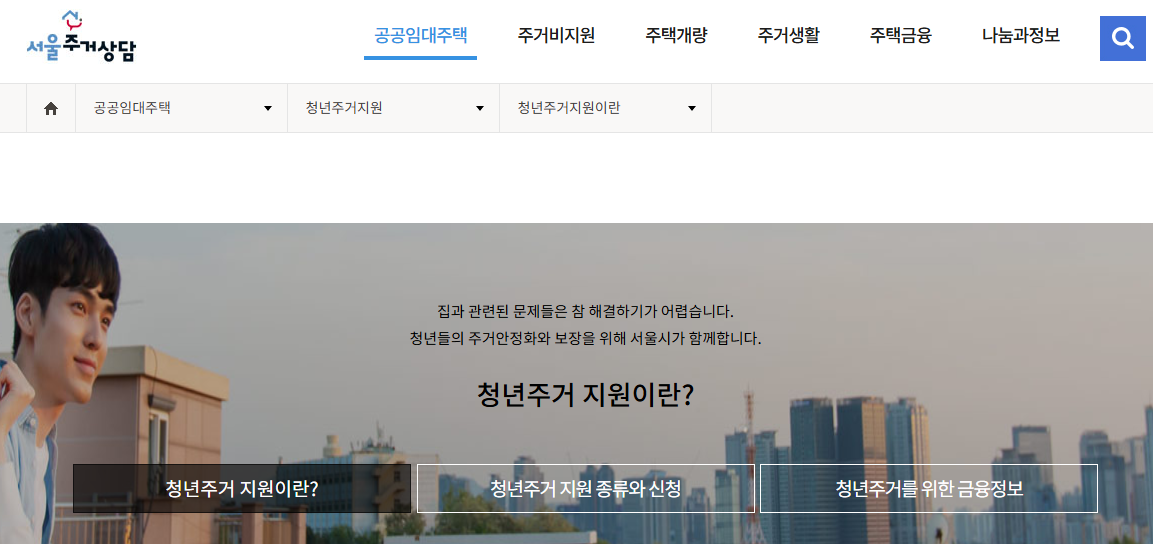The width and height of the screenshot is (1153, 544).
Task: Switch to 청년주거 지원 종류와 신청 tab
Action: pyautogui.click(x=585, y=488)
